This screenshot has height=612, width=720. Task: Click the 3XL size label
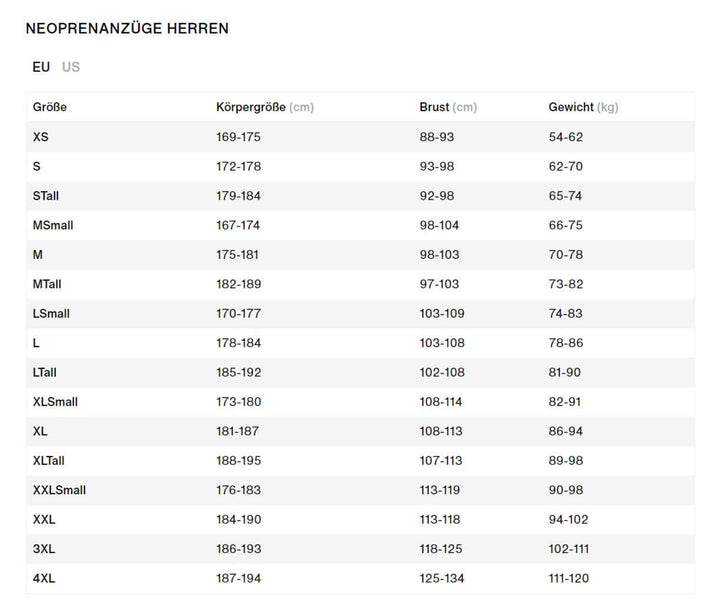click(43, 549)
